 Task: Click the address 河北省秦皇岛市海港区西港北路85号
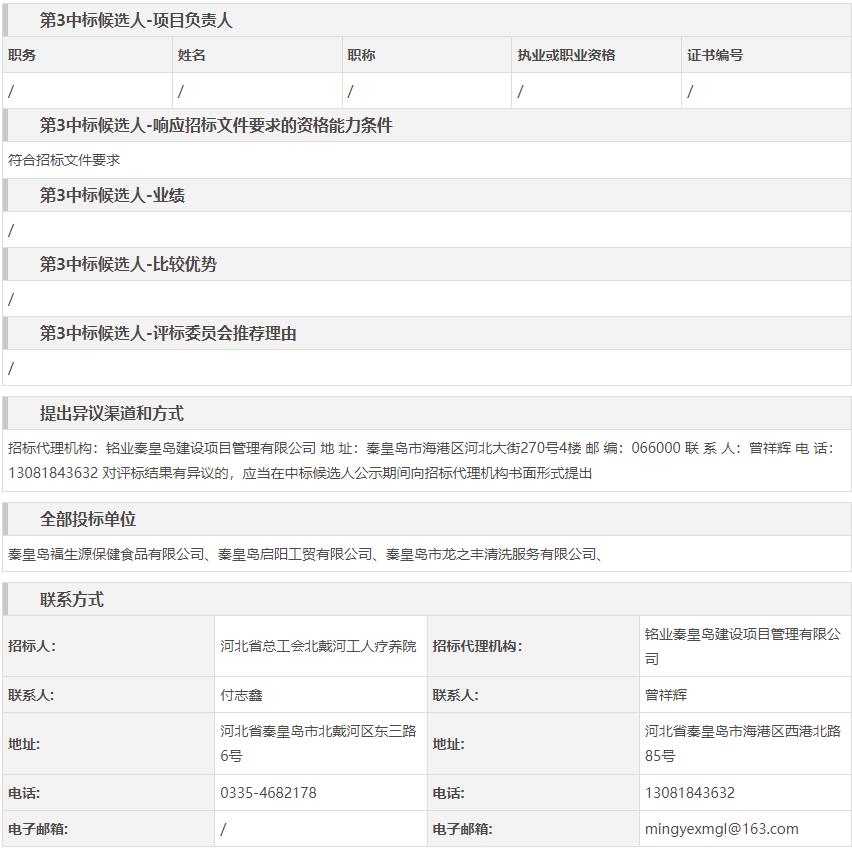(x=742, y=744)
